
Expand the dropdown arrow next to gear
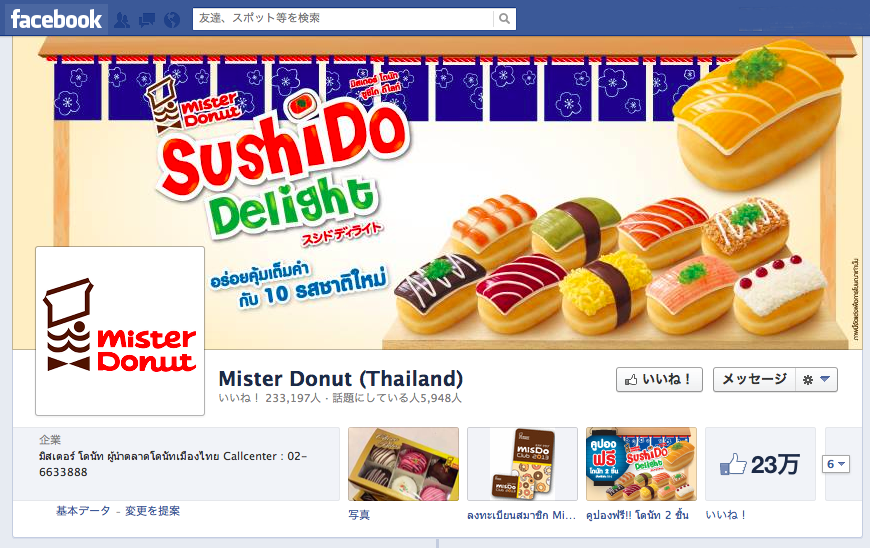pos(825,379)
